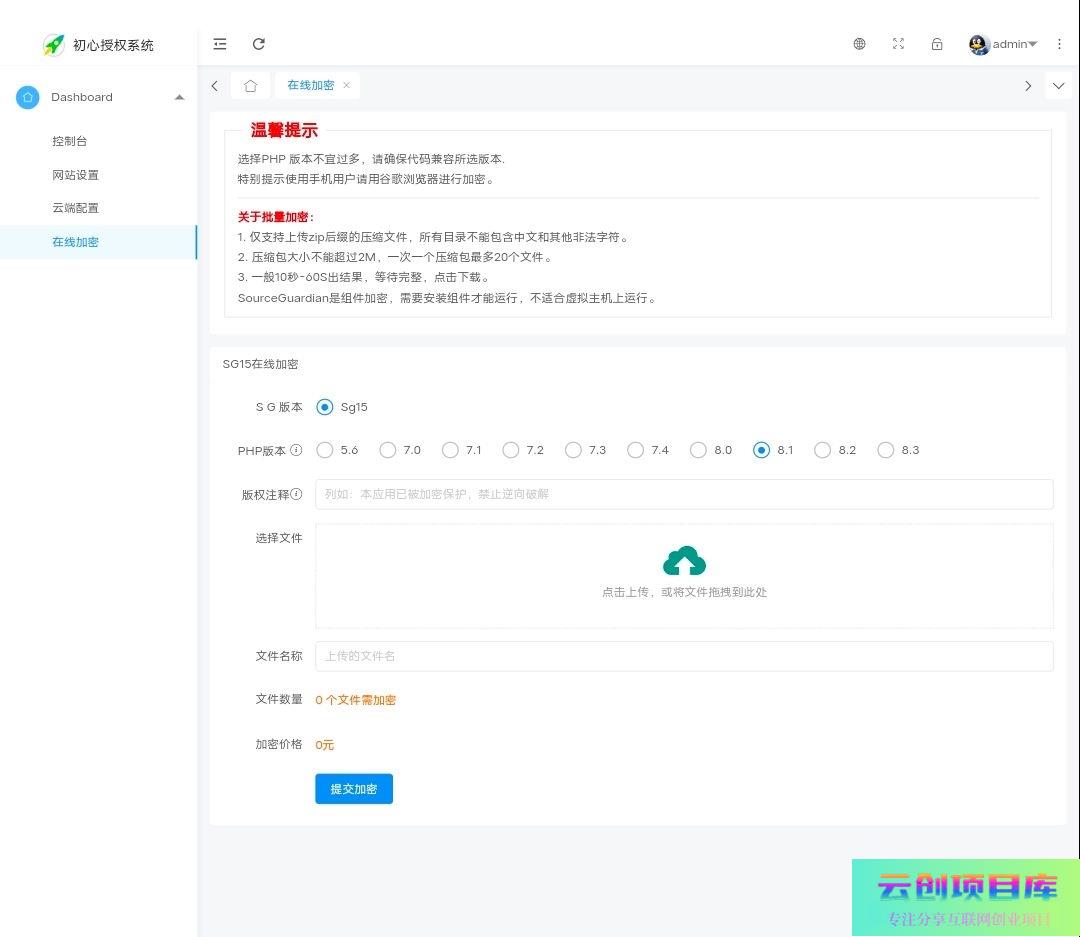Select the Sg15 version radio button
Image resolution: width=1080 pixels, height=937 pixels.
pyautogui.click(x=325, y=407)
